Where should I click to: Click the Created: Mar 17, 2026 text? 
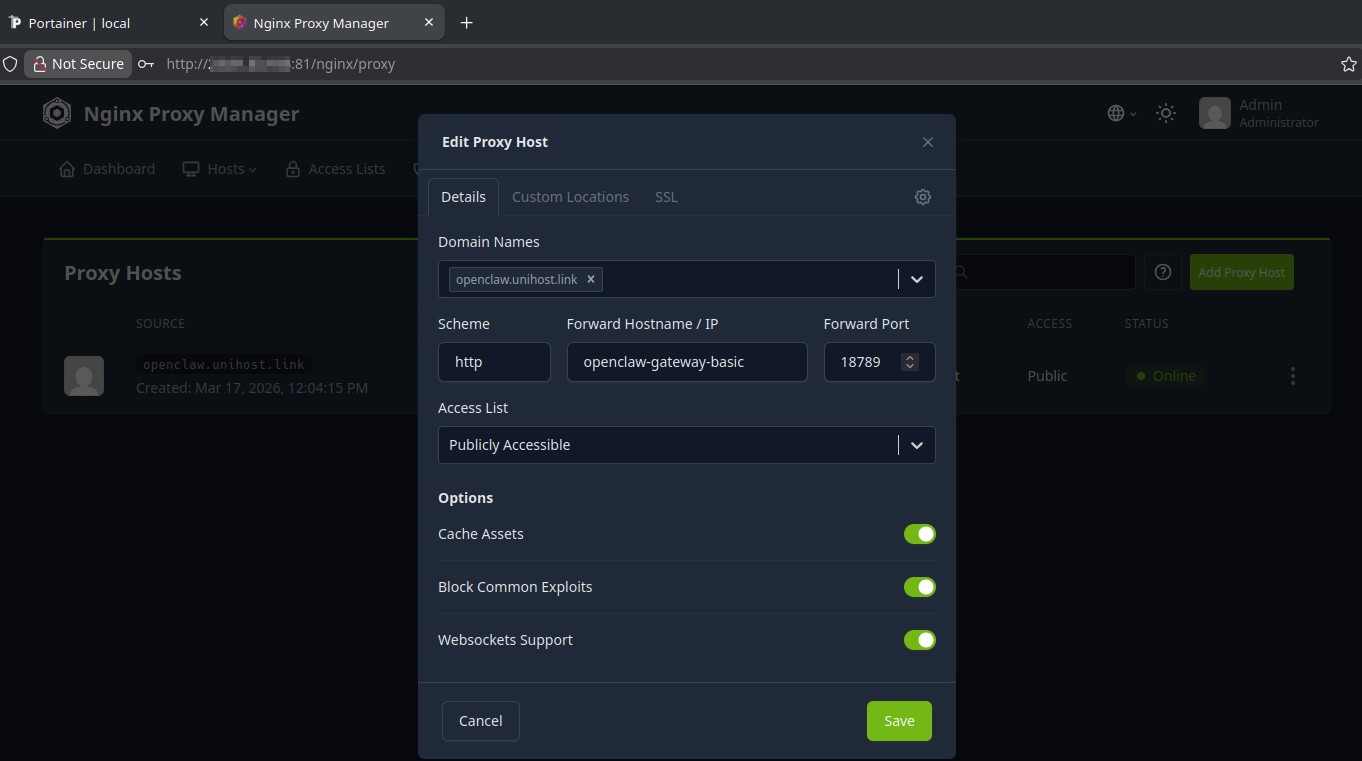pyautogui.click(x=252, y=387)
